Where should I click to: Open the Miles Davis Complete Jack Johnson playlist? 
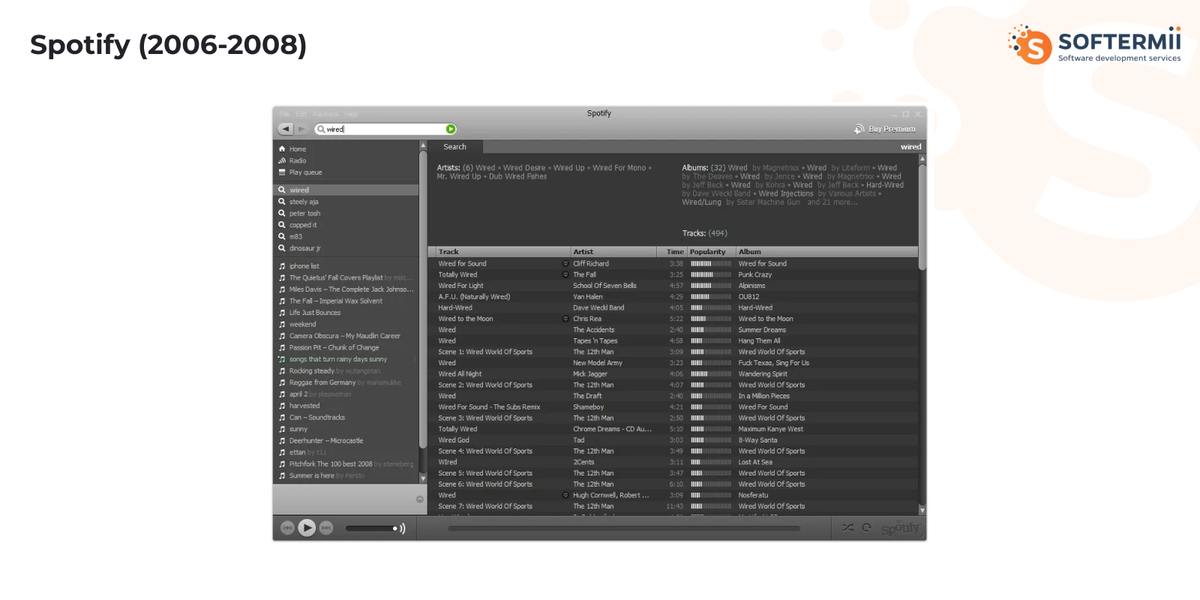pos(345,289)
